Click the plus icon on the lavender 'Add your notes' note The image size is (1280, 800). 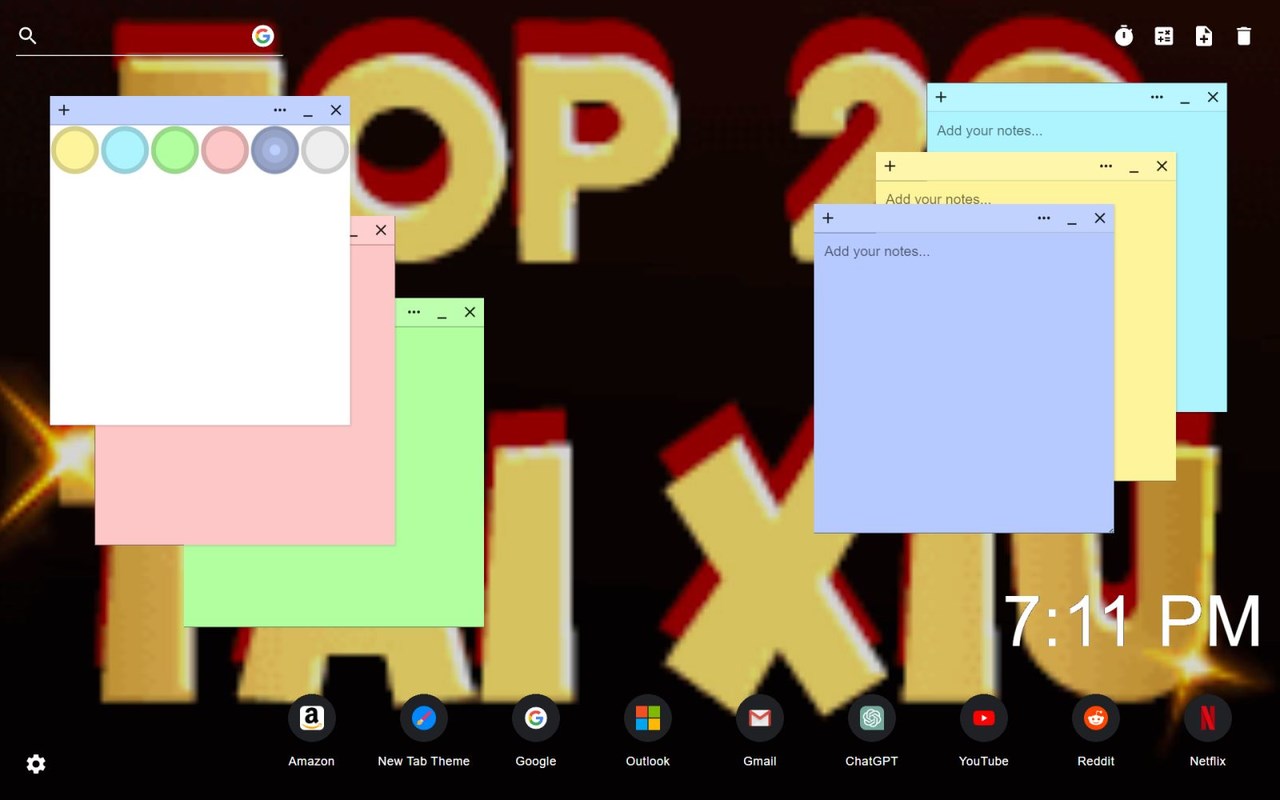click(x=828, y=218)
